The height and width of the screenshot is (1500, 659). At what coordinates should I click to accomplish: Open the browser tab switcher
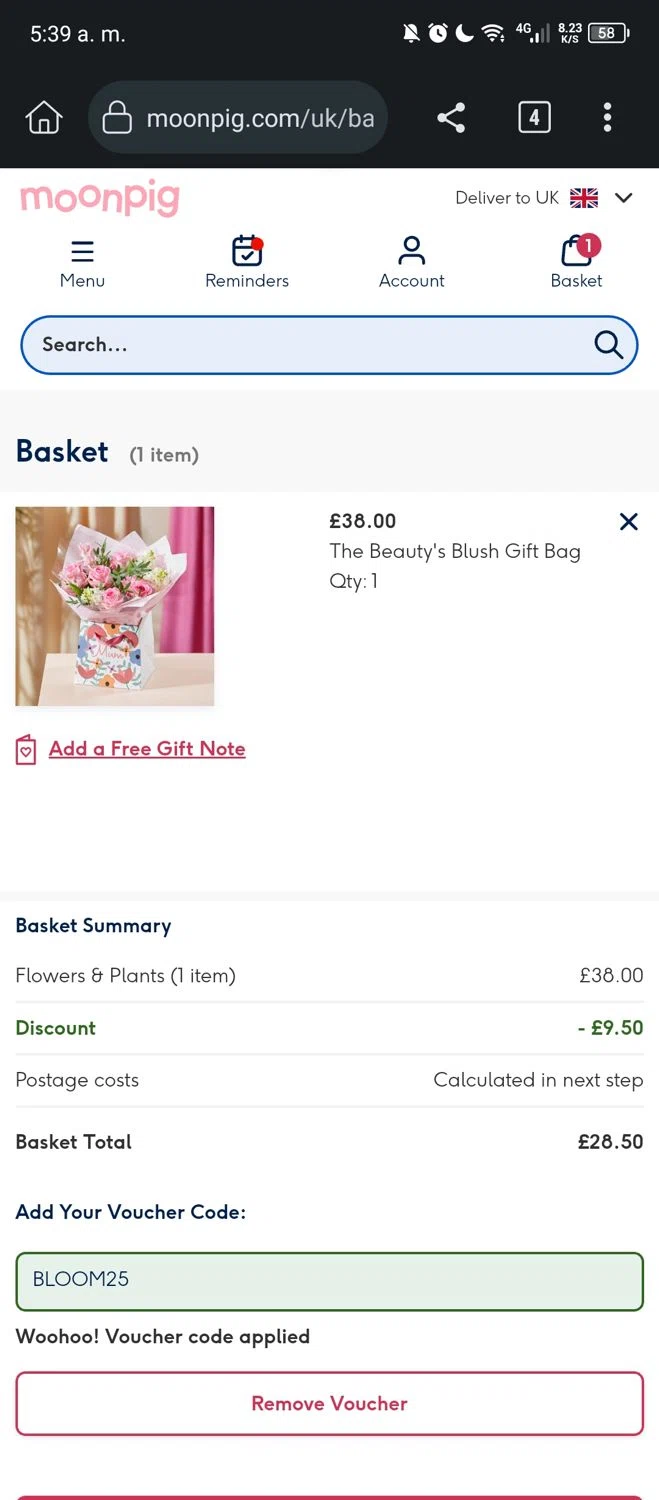click(x=534, y=118)
